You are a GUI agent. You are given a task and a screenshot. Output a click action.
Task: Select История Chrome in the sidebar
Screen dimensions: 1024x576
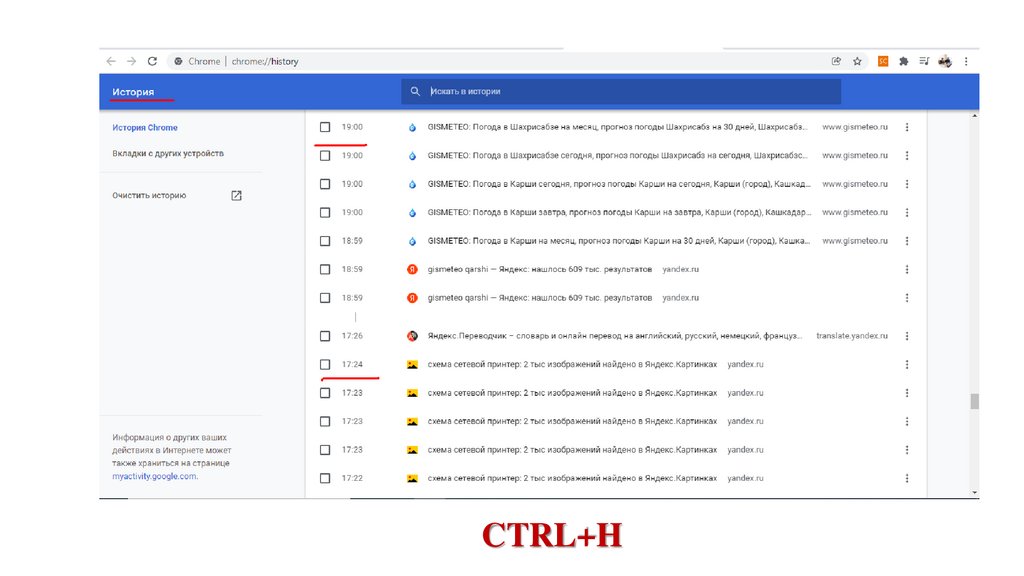(144, 127)
